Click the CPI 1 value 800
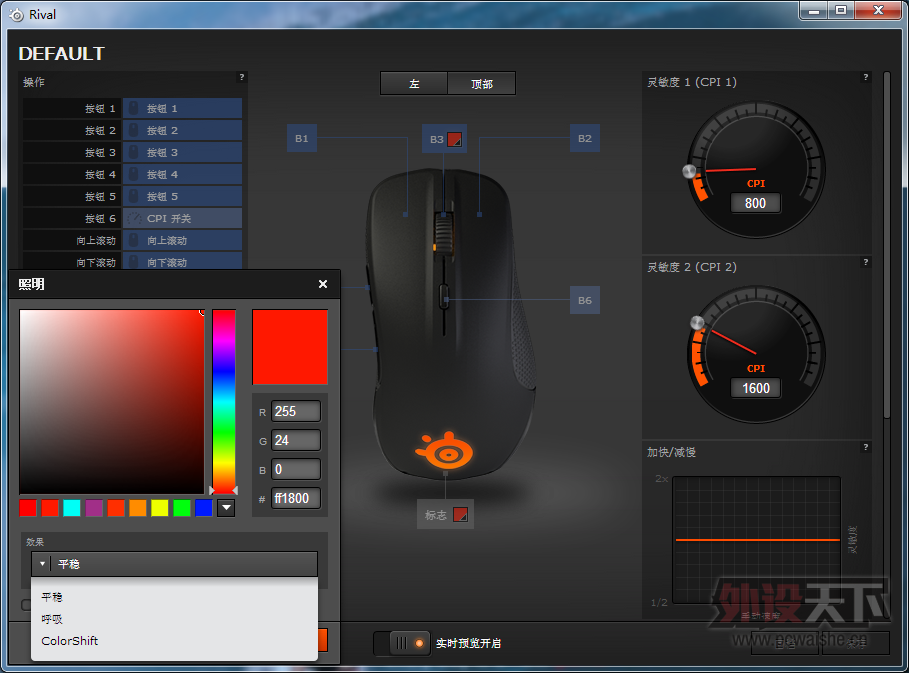The image size is (909, 673). (x=755, y=203)
